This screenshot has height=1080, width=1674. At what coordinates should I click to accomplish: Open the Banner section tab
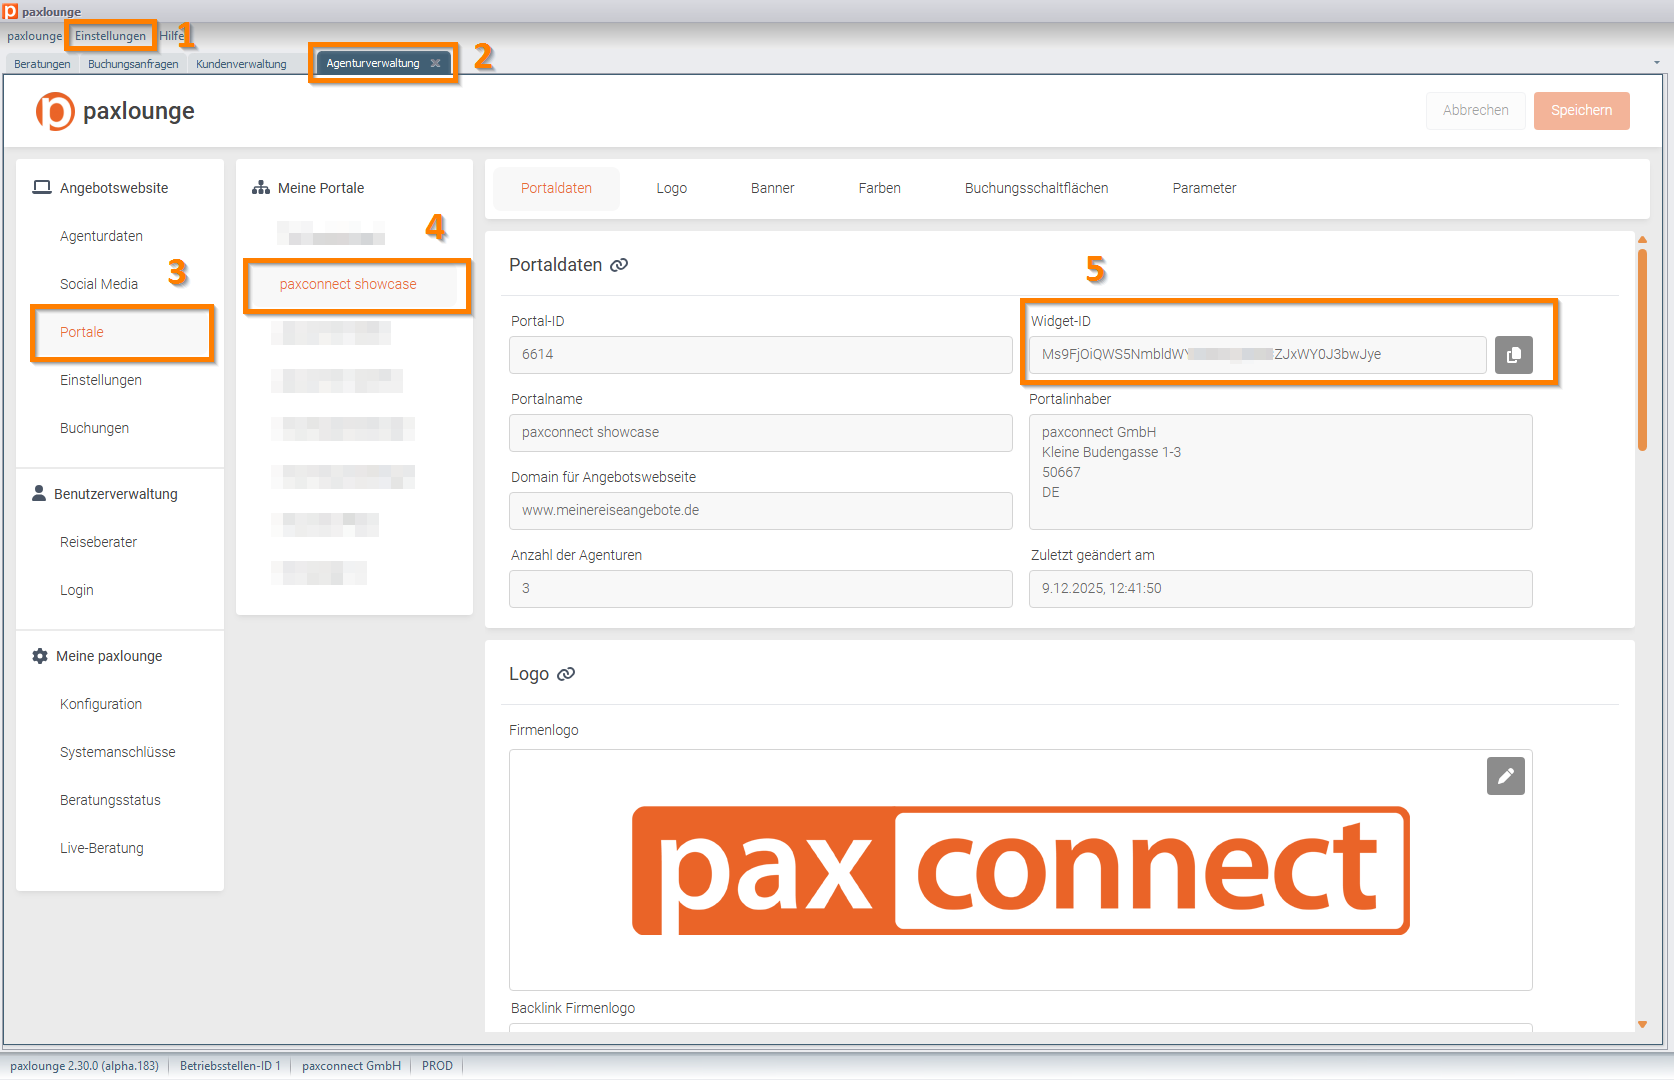(772, 188)
